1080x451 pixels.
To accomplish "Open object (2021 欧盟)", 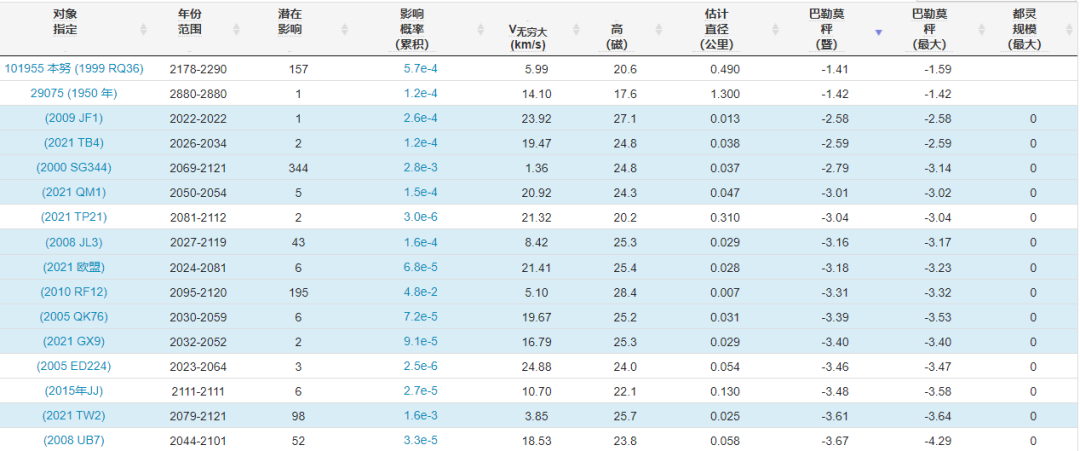I will coord(74,267).
